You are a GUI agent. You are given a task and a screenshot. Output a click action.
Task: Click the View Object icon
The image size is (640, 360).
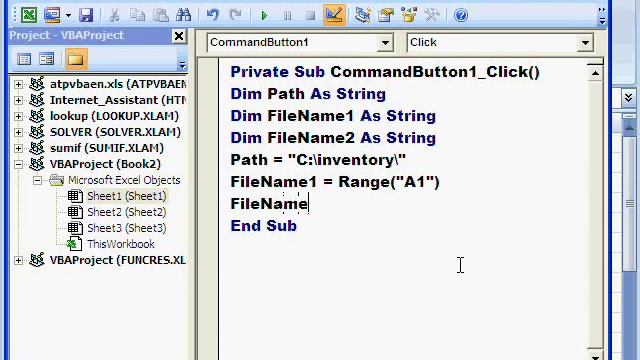point(47,59)
